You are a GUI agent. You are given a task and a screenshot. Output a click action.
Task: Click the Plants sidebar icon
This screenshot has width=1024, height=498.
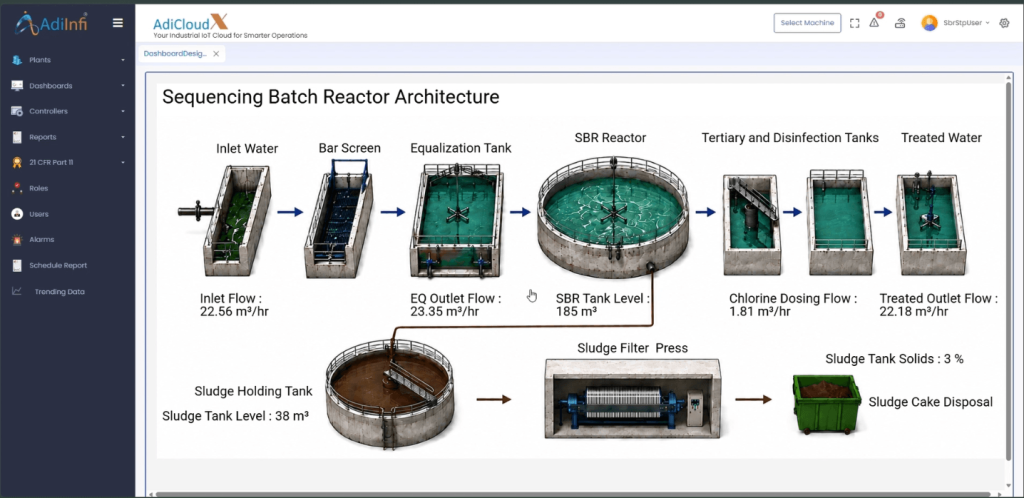[17, 60]
